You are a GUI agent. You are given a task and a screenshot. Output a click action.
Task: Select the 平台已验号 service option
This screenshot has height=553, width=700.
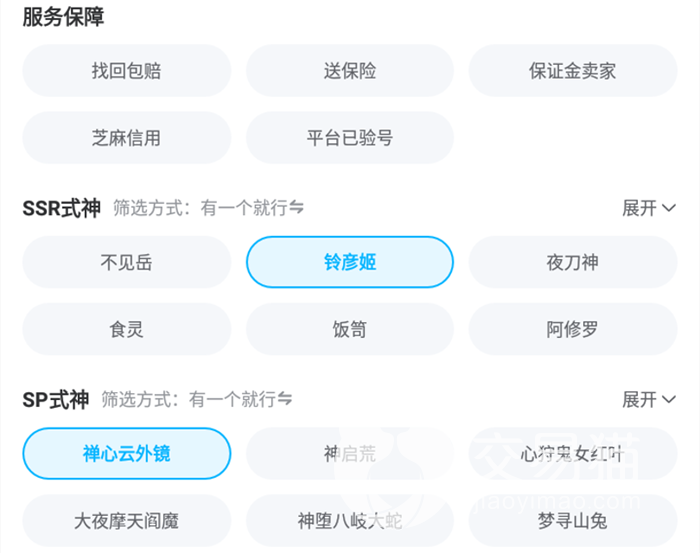(350, 138)
